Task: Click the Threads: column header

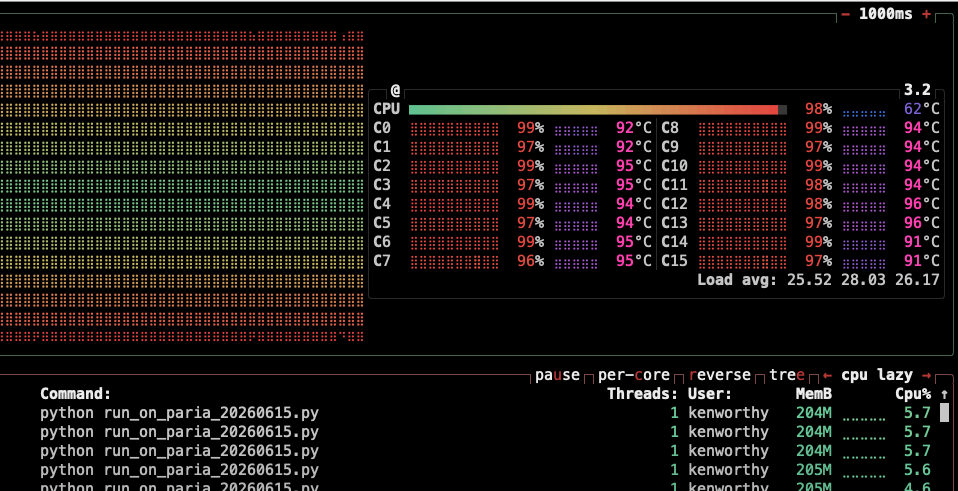Action: click(643, 394)
